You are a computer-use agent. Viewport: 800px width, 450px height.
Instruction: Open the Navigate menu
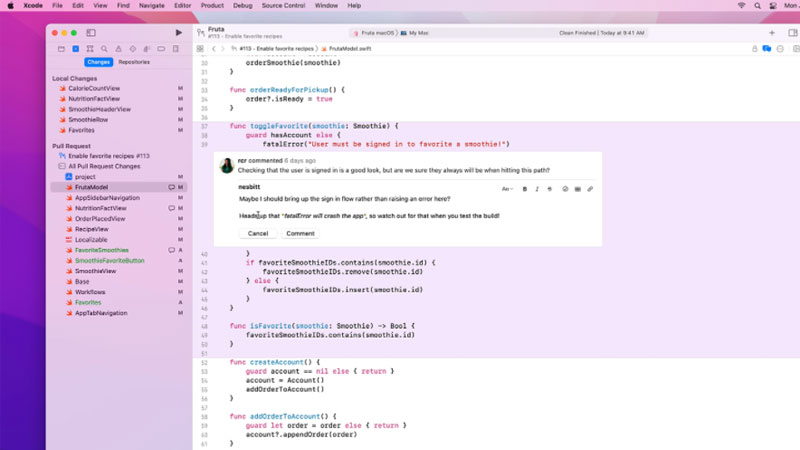(152, 6)
